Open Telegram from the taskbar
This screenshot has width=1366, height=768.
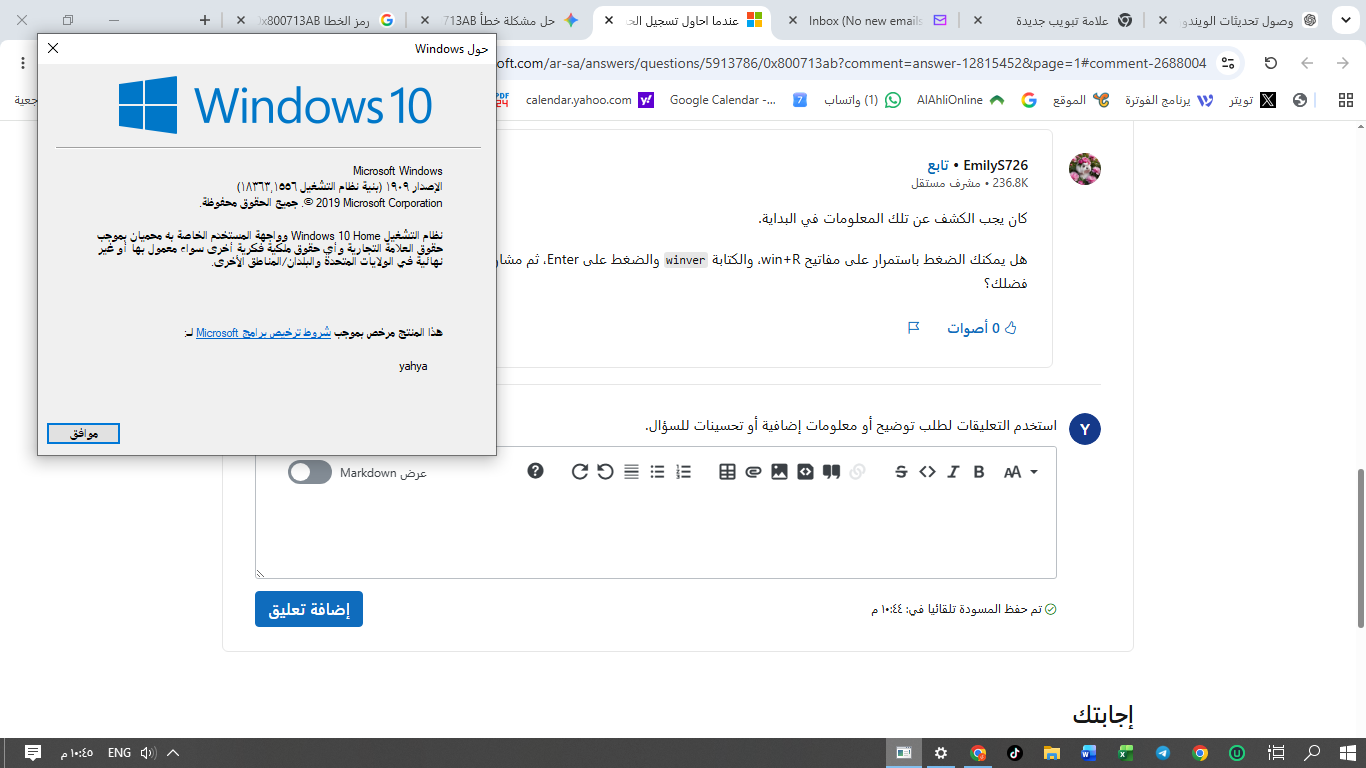point(1162,753)
